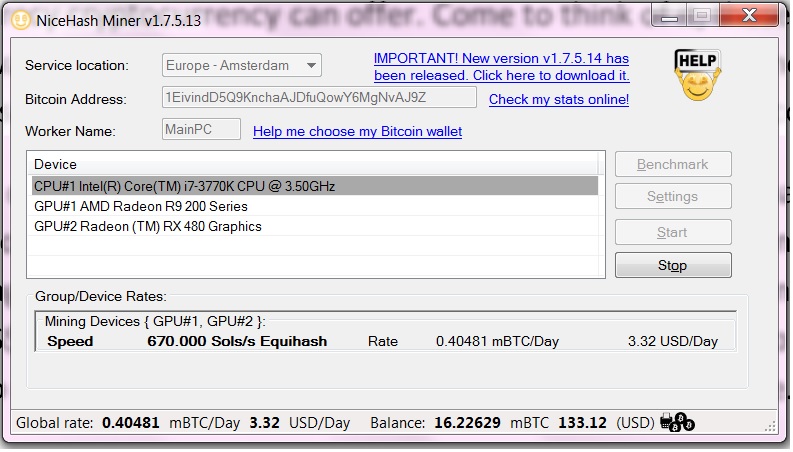Select GPU#2 Radeon RX 480 Graphics row

(315, 227)
